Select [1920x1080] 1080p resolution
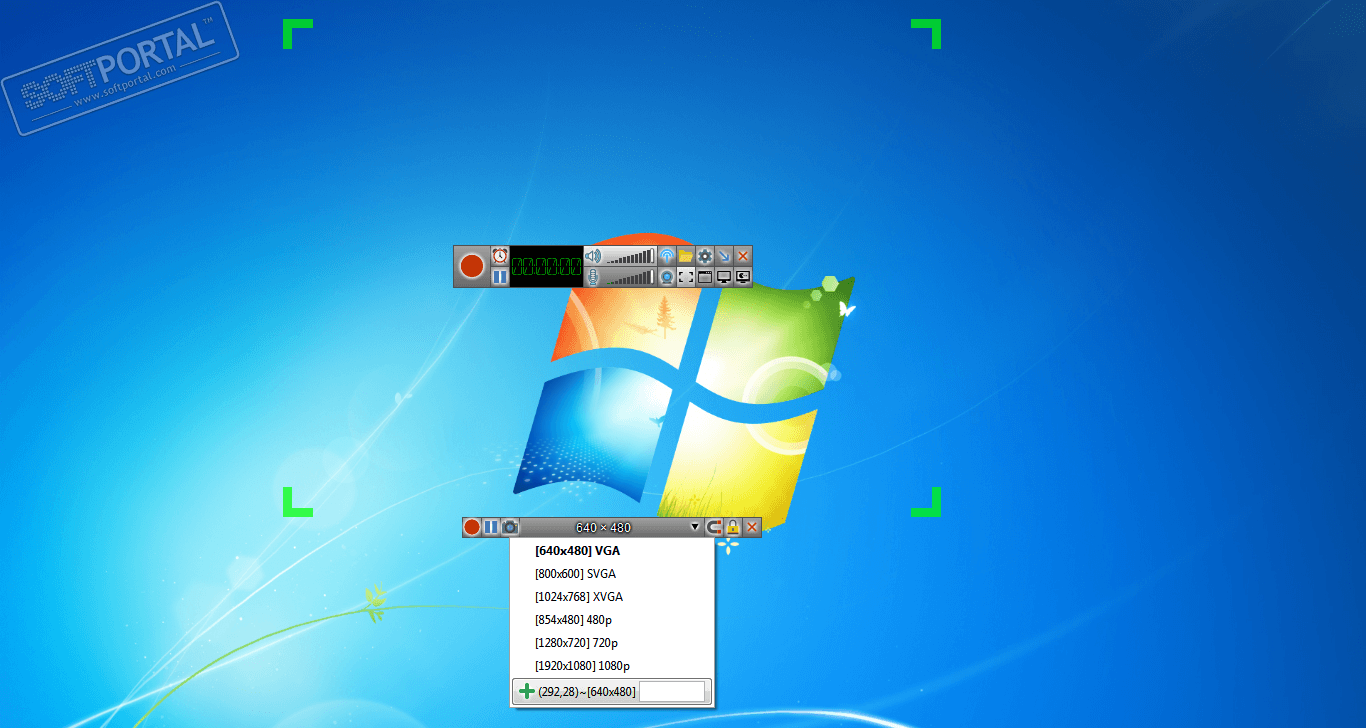The width and height of the screenshot is (1366, 728). 612,666
